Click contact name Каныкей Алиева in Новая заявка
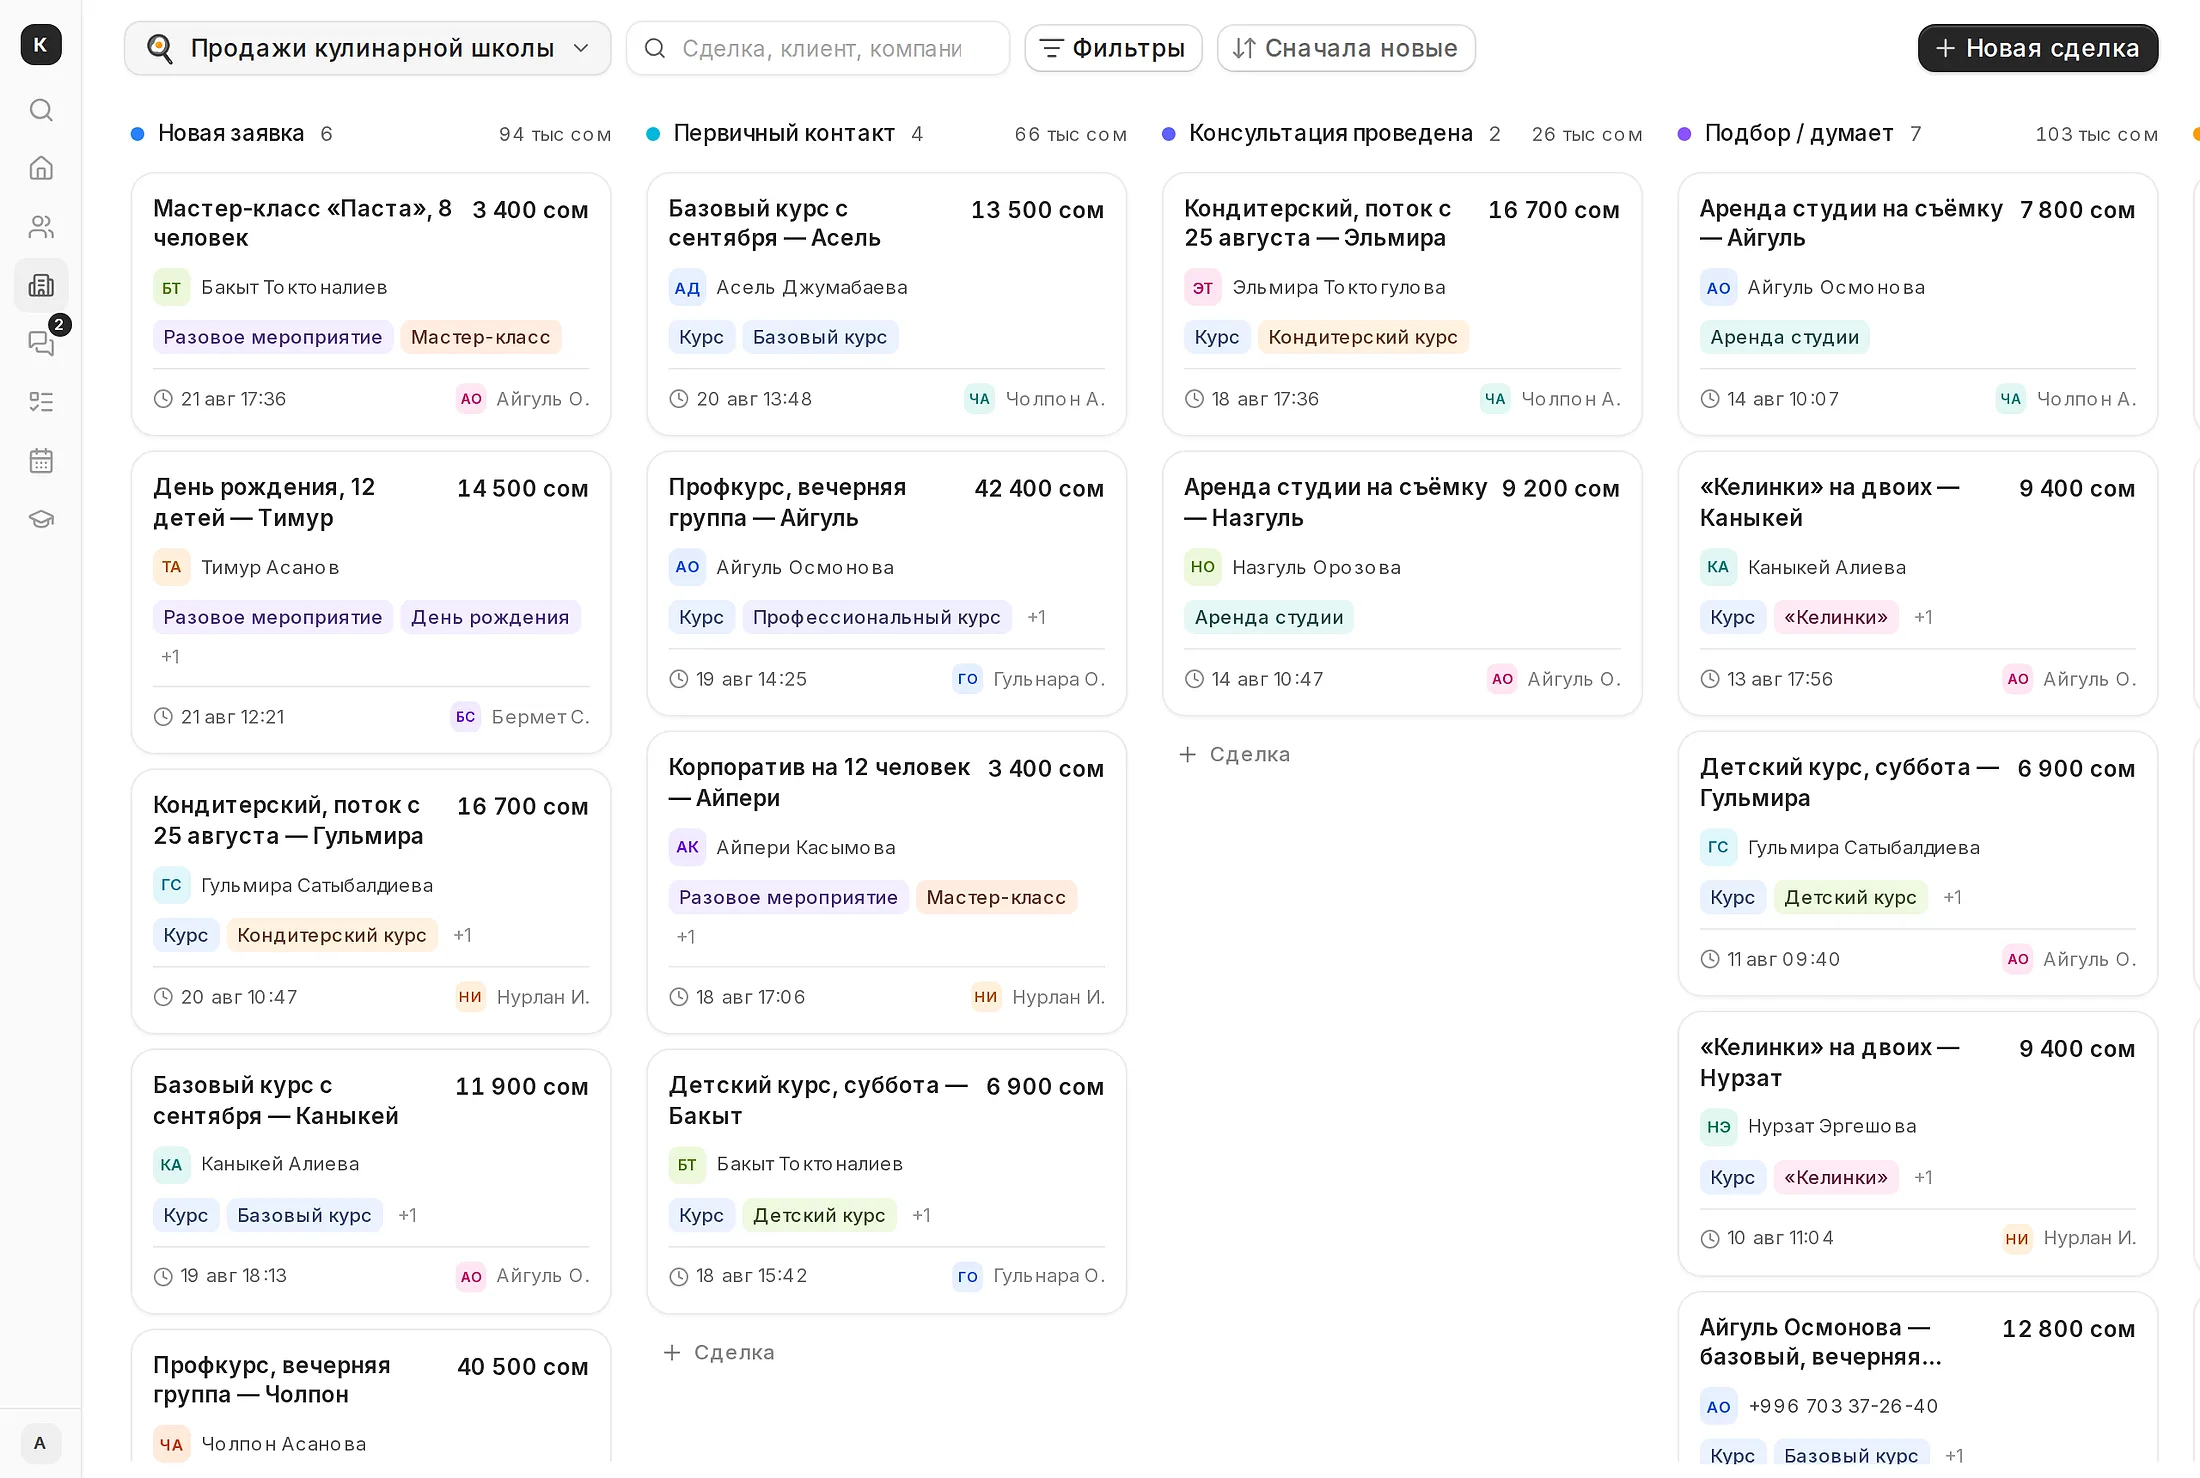Image resolution: width=2200 pixels, height=1478 pixels. pyautogui.click(x=280, y=1164)
